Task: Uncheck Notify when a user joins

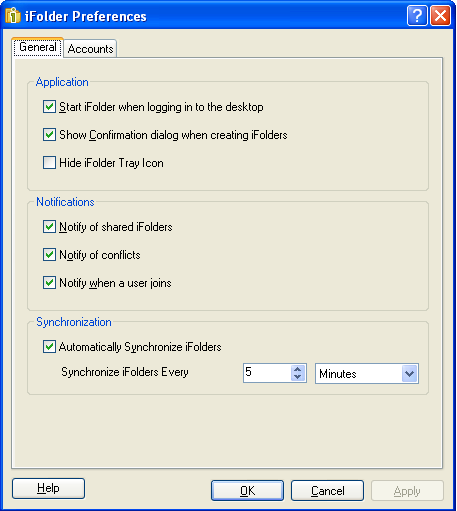Action: [49, 283]
